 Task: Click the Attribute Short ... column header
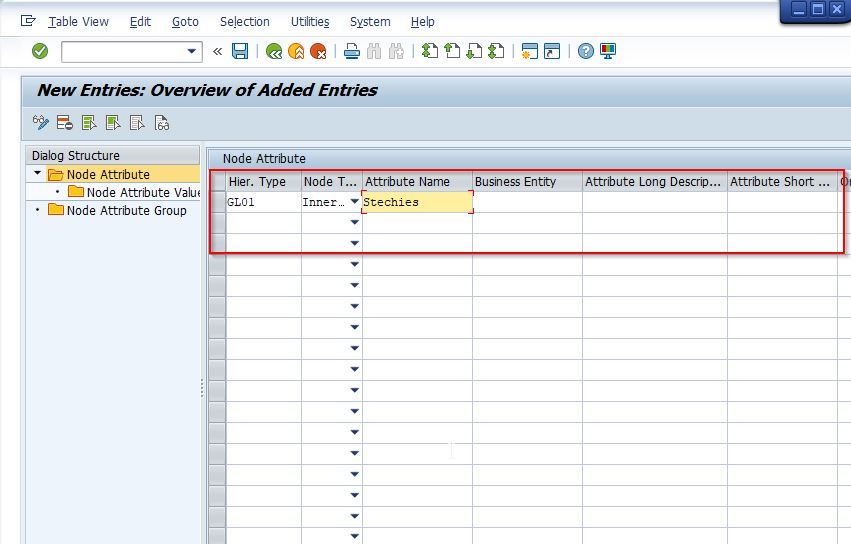[782, 182]
